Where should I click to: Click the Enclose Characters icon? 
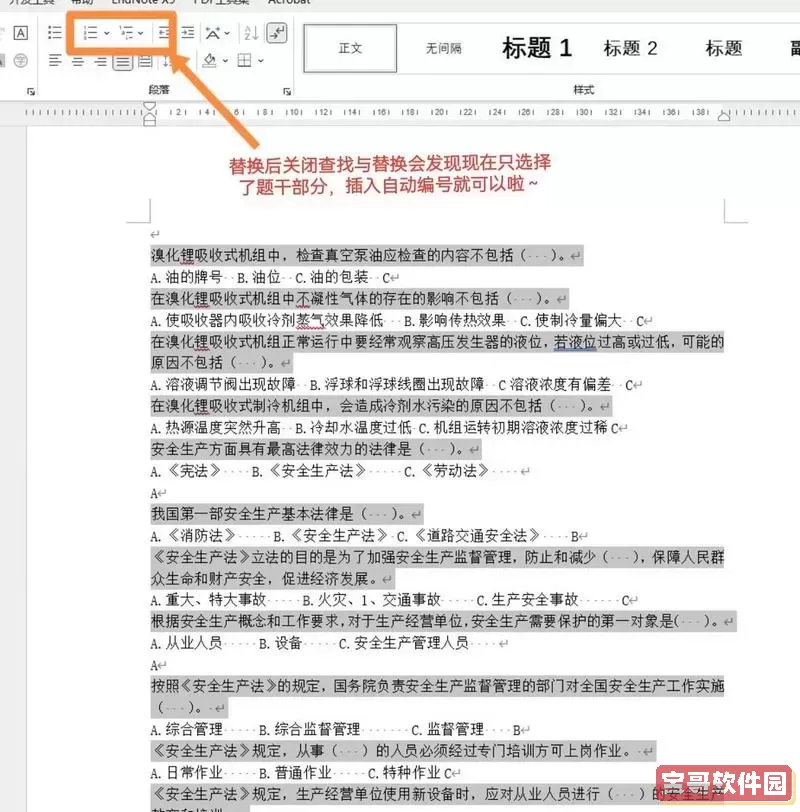[x=20, y=61]
